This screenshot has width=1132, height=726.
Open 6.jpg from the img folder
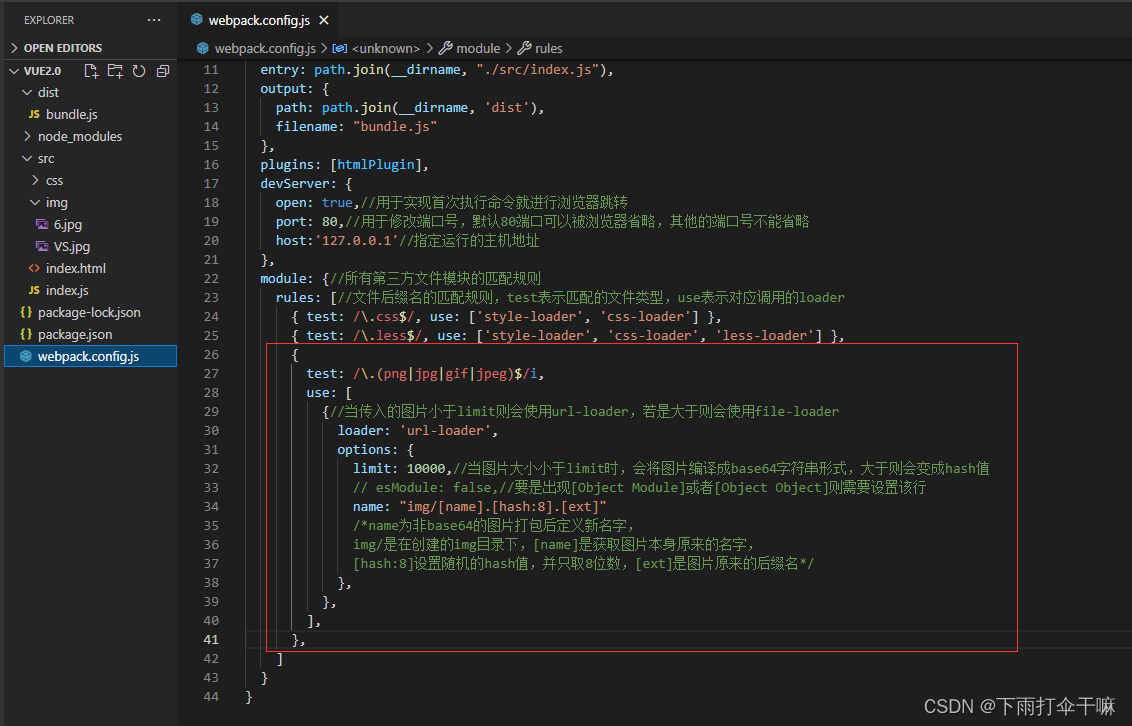(68, 224)
